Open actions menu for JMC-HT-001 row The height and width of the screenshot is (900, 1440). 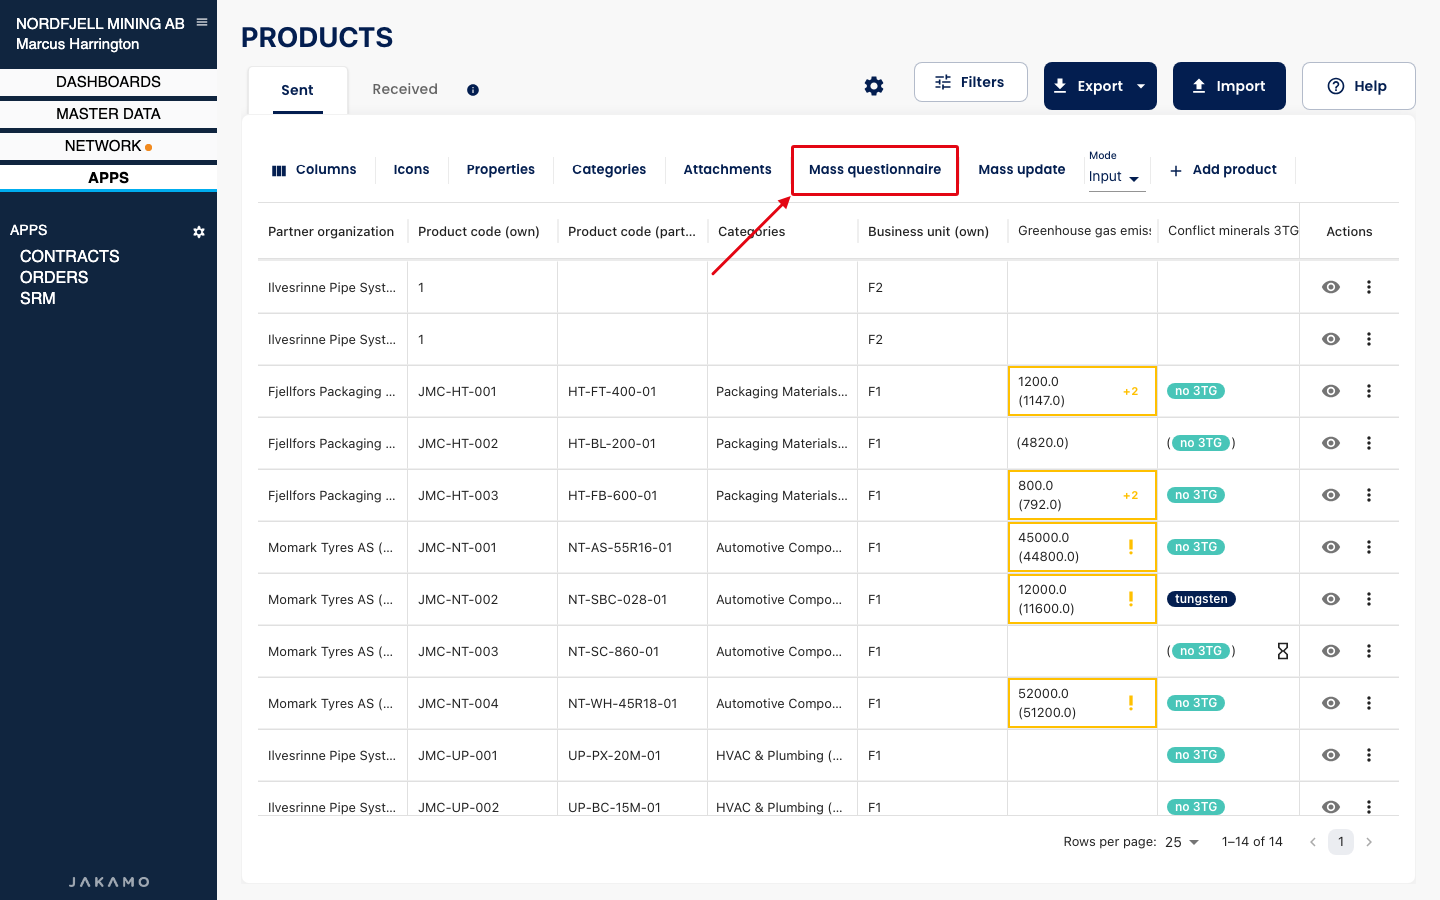(1369, 391)
